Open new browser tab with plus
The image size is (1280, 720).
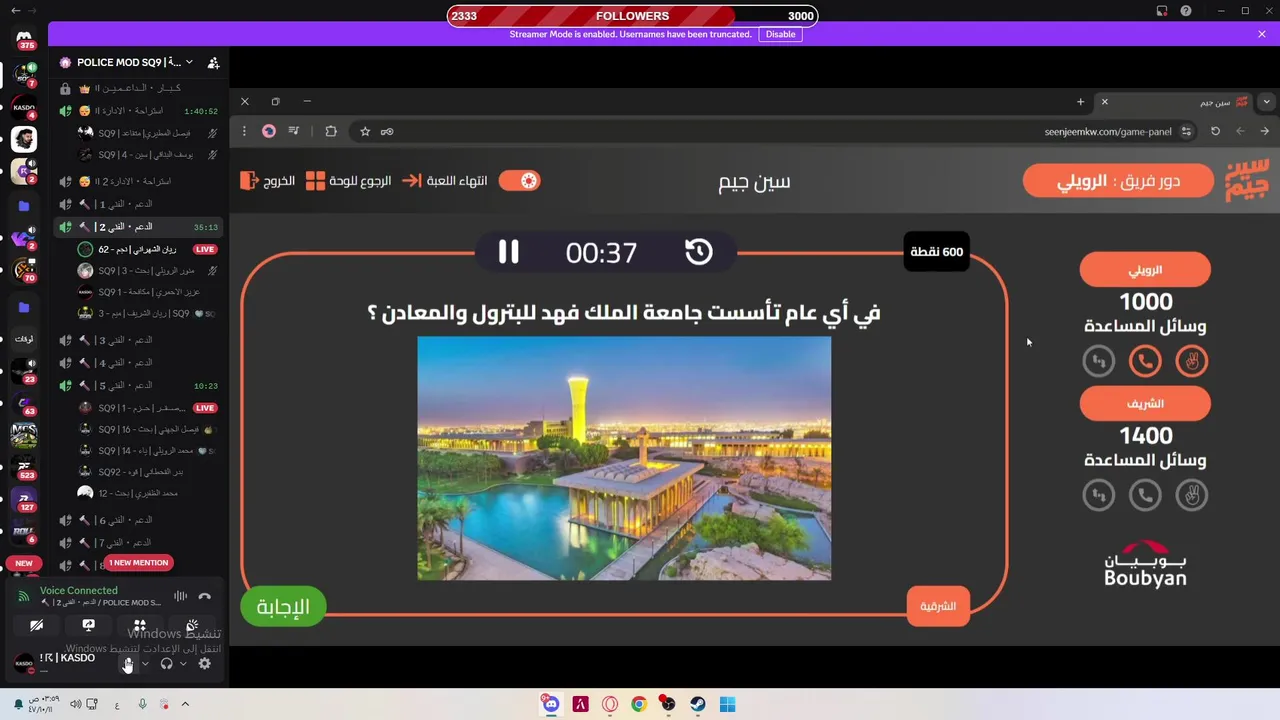pyautogui.click(x=1080, y=102)
